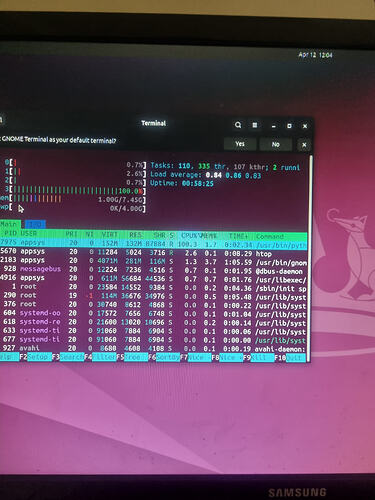Maximize the Terminal window
This screenshot has width=375, height=500.
pyautogui.click(x=289, y=126)
